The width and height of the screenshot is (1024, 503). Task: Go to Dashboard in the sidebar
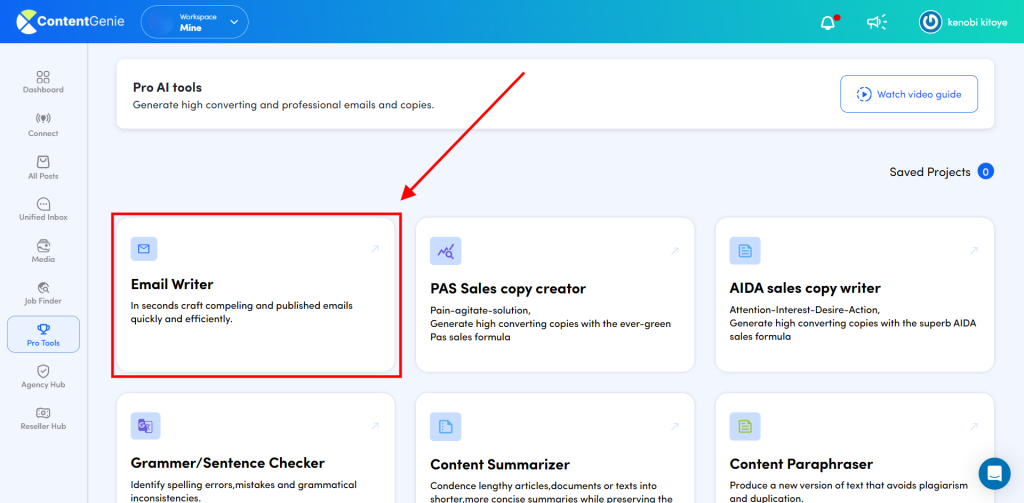pyautogui.click(x=43, y=82)
